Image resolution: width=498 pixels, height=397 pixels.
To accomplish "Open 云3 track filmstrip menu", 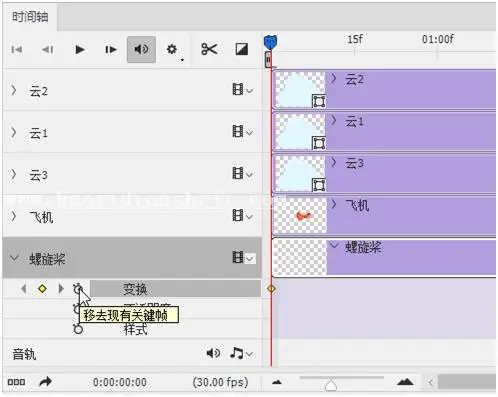I will pos(242,174).
